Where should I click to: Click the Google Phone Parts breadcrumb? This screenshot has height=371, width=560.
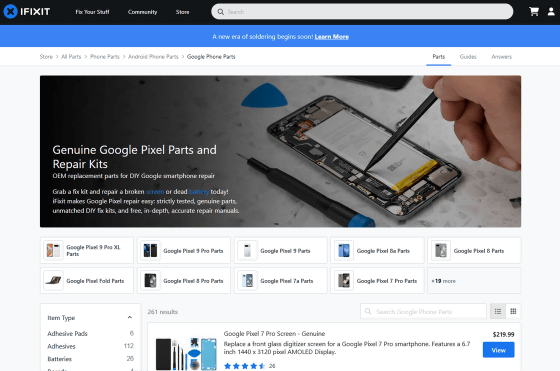pyautogui.click(x=211, y=56)
